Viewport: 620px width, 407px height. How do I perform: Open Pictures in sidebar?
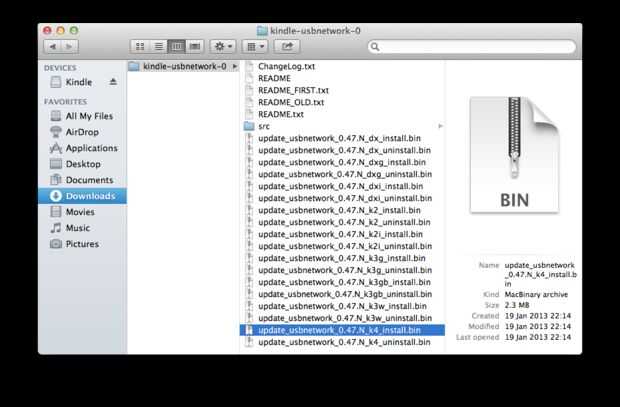click(82, 244)
